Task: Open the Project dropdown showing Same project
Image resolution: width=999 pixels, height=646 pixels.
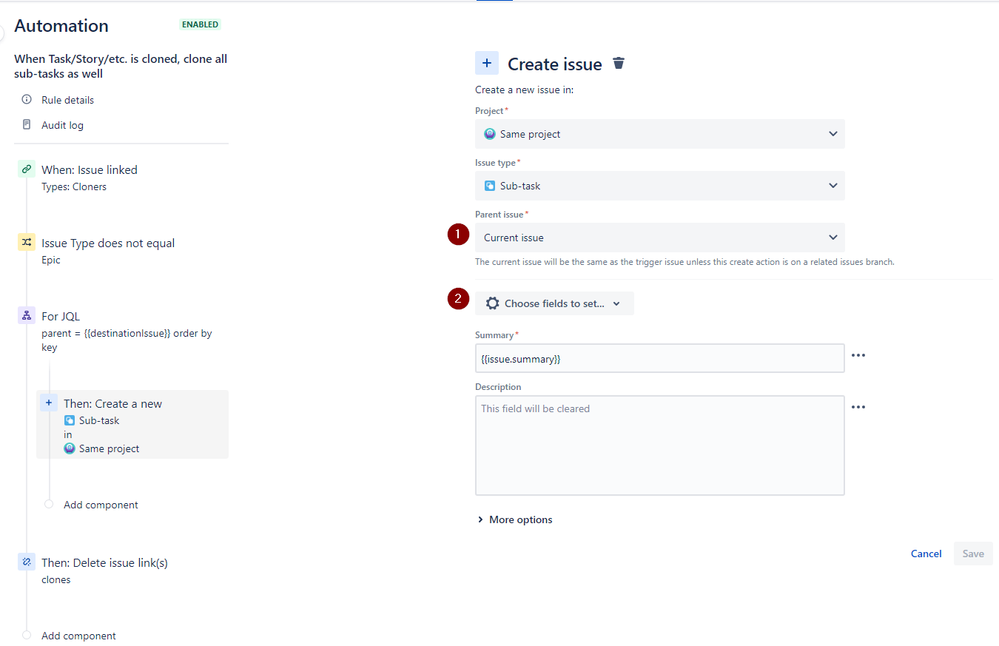Action: coord(659,134)
